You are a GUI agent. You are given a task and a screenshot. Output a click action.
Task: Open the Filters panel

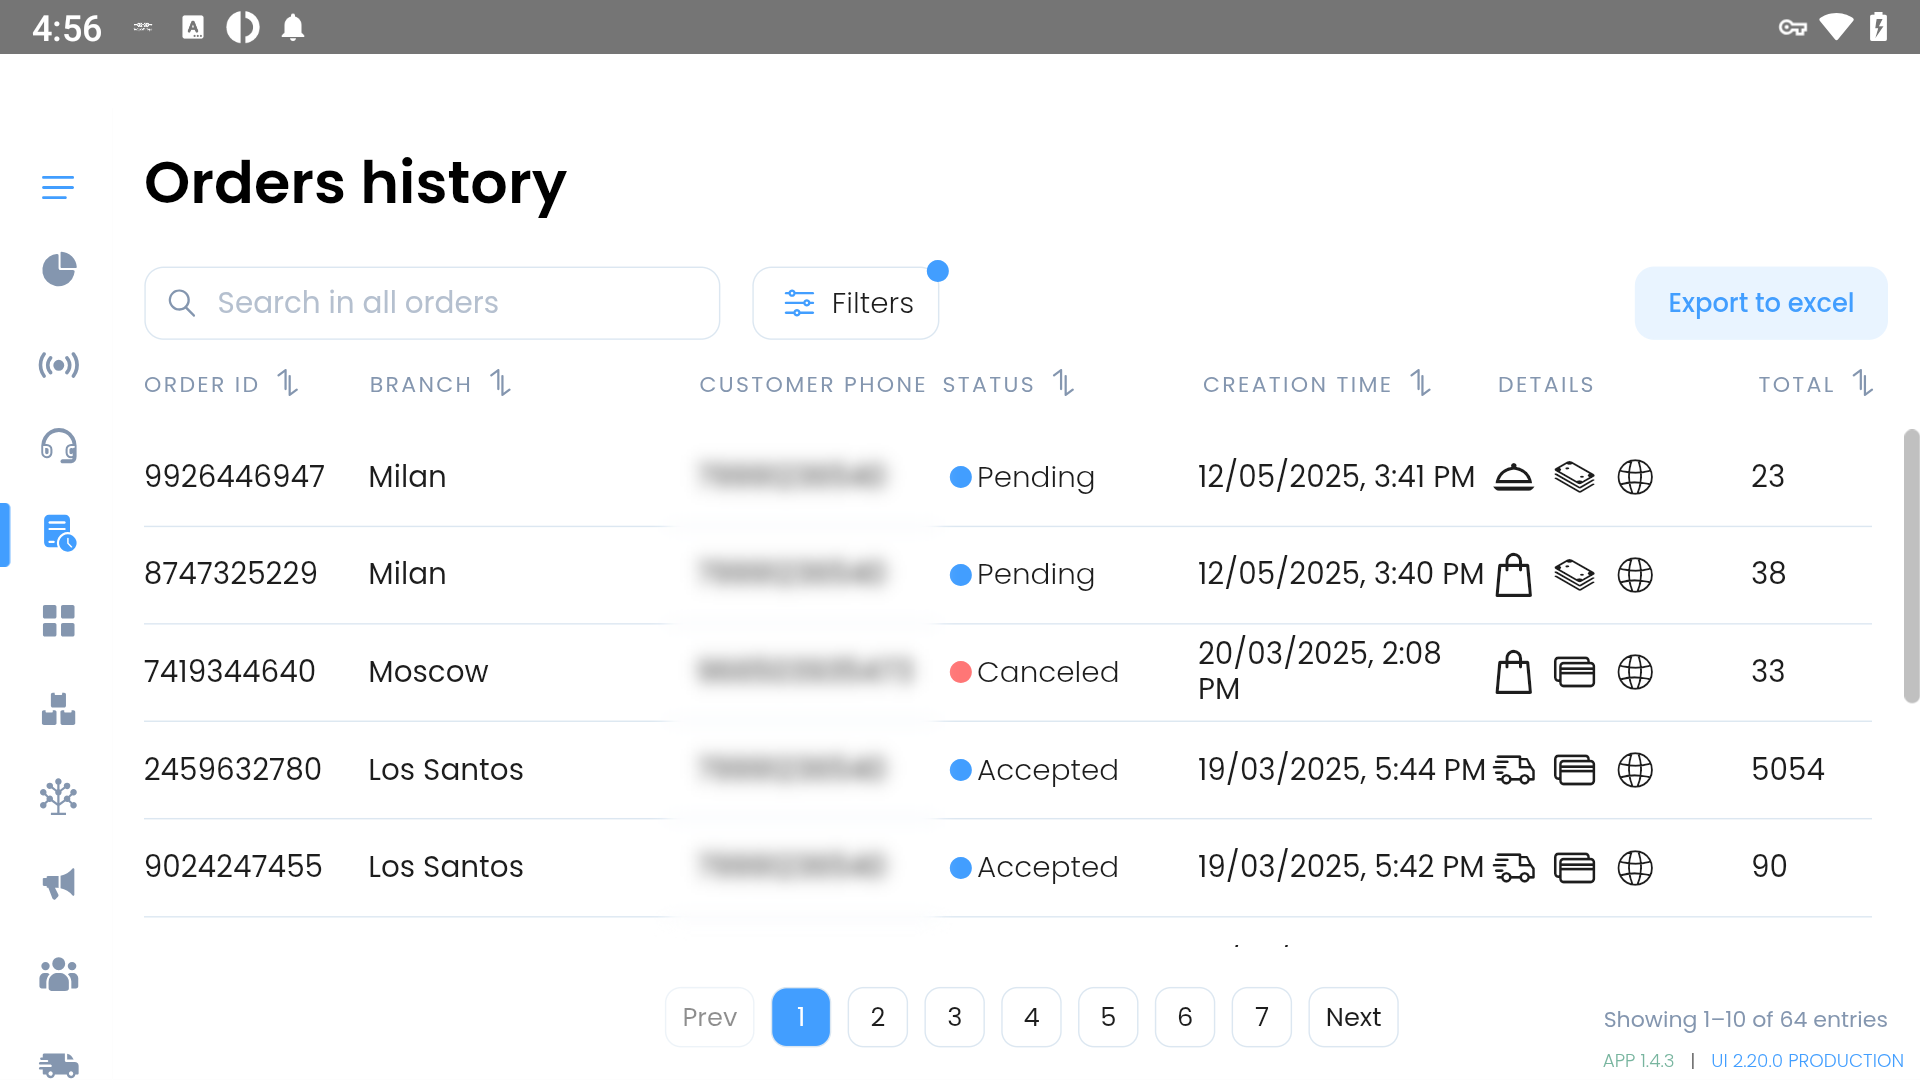click(x=846, y=303)
